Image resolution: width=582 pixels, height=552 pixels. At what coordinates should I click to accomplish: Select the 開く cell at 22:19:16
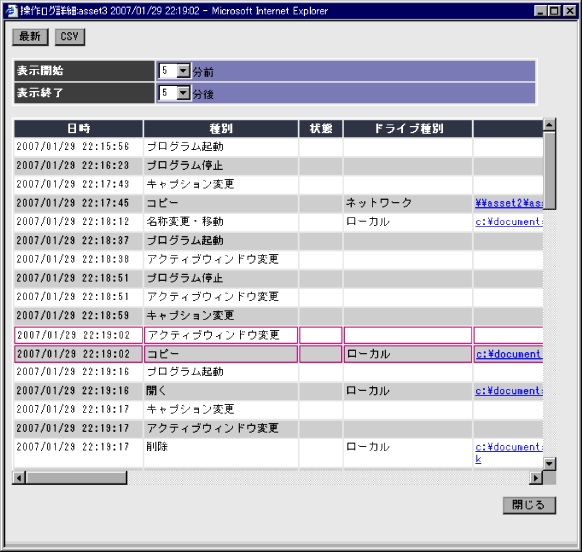pyautogui.click(x=221, y=391)
